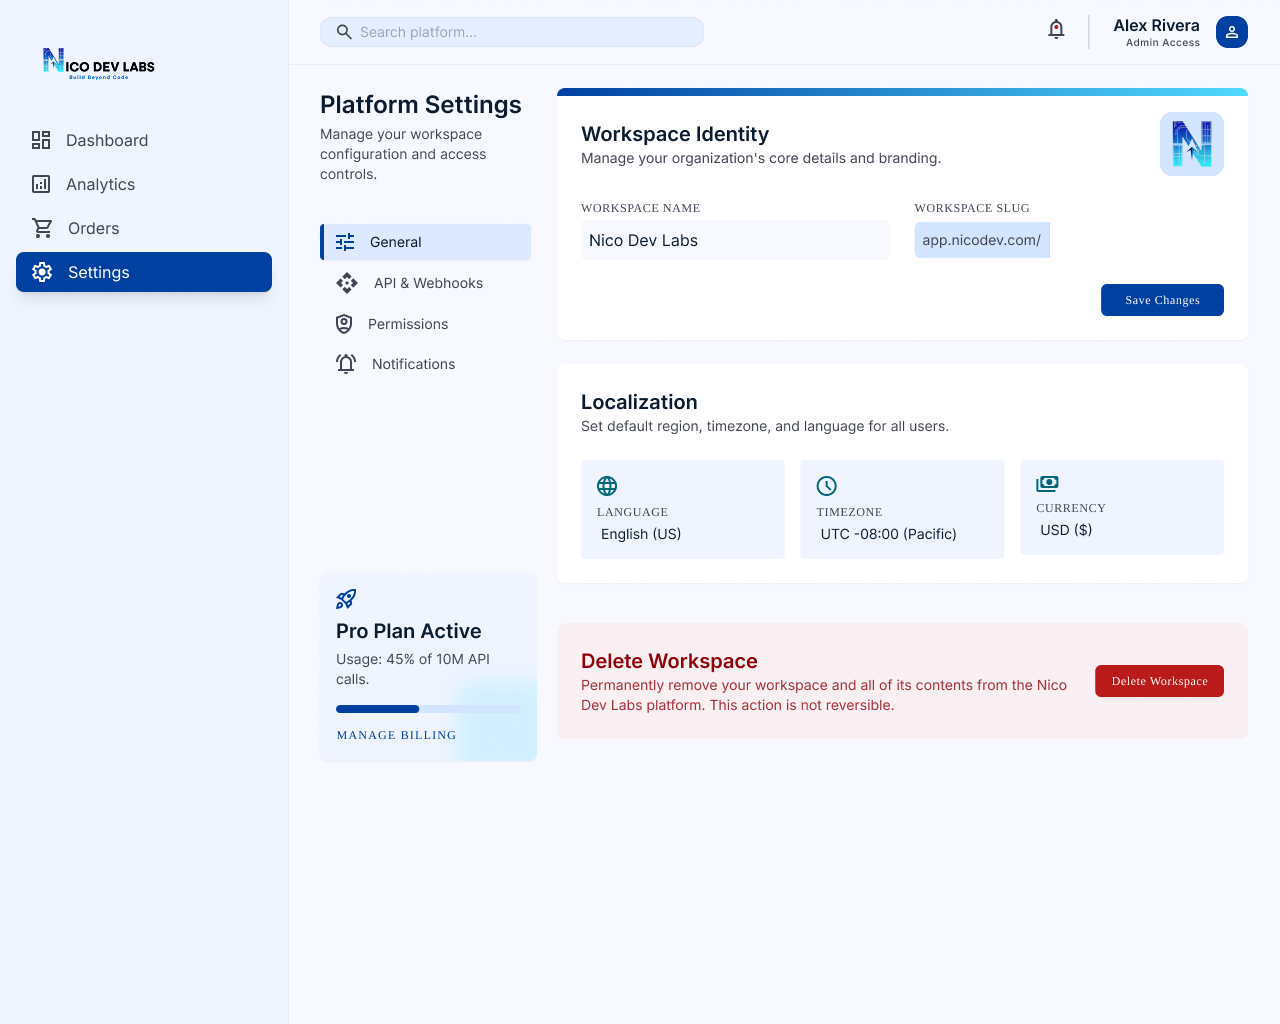The image size is (1280, 1024).
Task: Click the usage 45% of 10M text
Action: [413, 669]
